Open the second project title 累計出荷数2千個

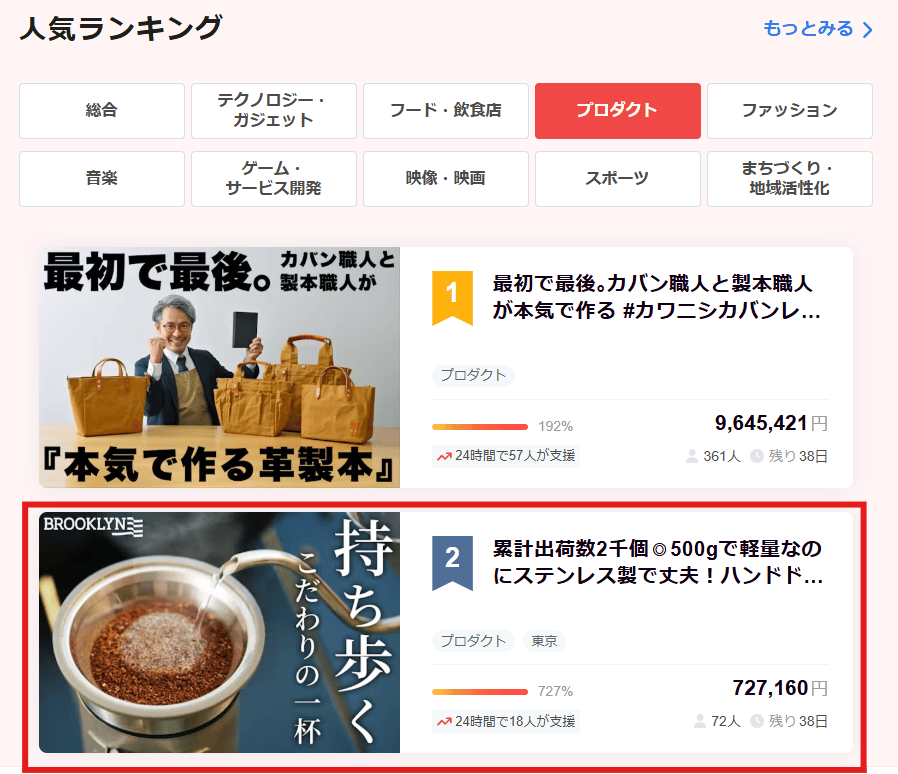[657, 563]
